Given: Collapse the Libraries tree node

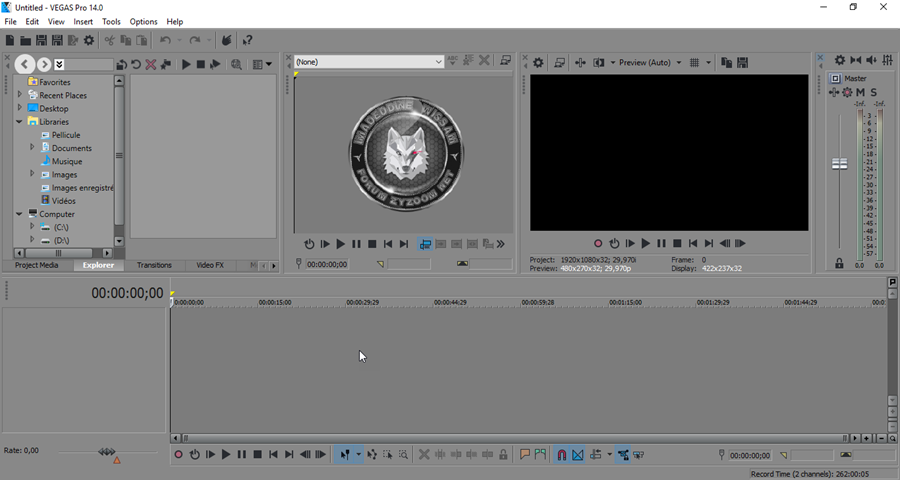Looking at the screenshot, I should (20, 121).
